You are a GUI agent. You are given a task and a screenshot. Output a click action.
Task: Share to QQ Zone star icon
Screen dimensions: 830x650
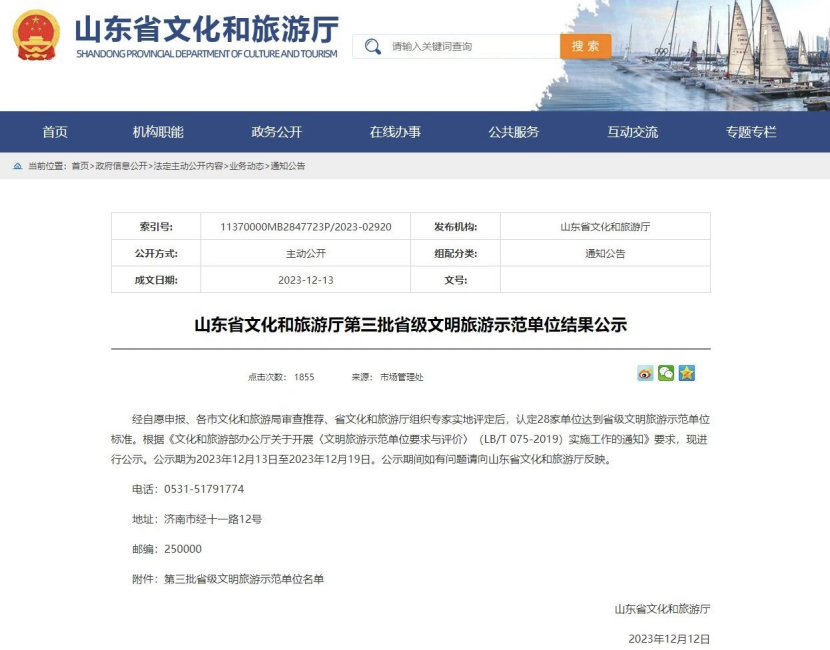(686, 373)
